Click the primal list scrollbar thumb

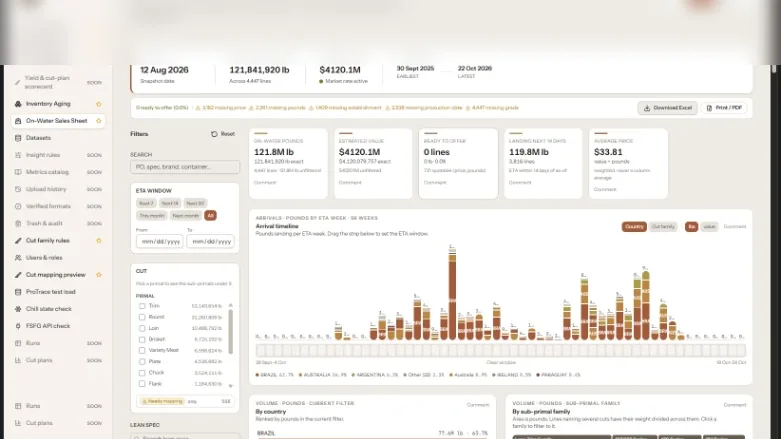(x=230, y=331)
